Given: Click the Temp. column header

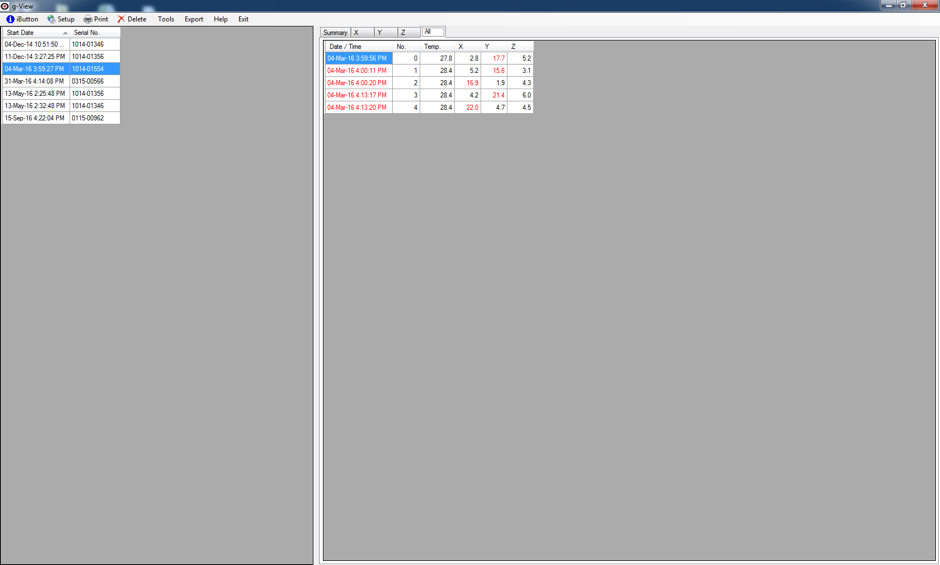Looking at the screenshot, I should (432, 47).
